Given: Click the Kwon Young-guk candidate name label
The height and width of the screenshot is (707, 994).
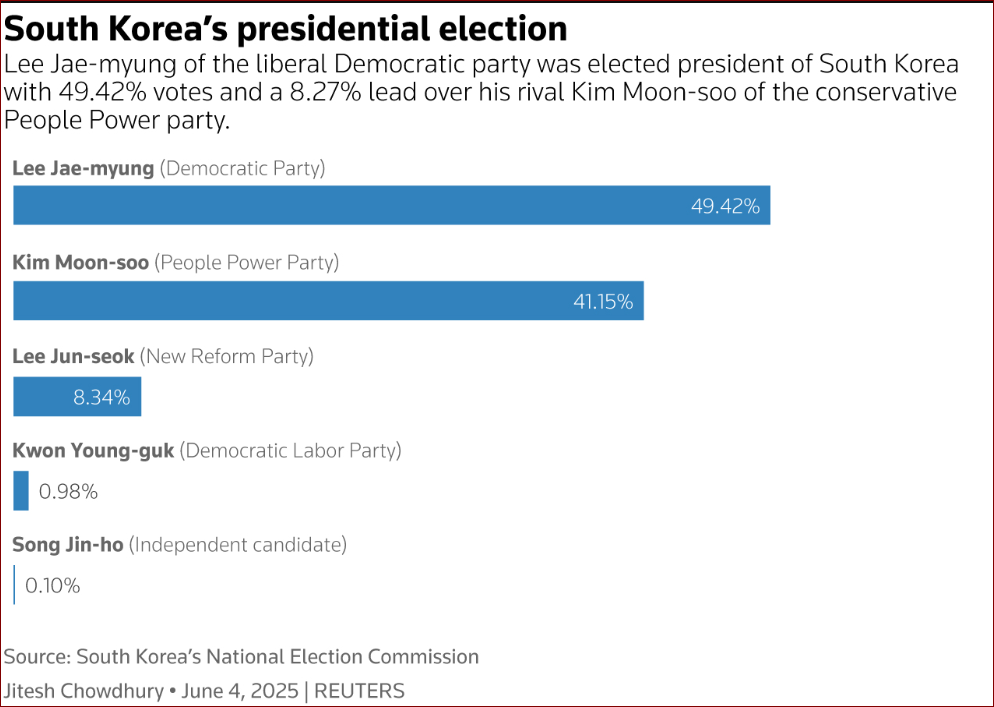Looking at the screenshot, I should (93, 451).
